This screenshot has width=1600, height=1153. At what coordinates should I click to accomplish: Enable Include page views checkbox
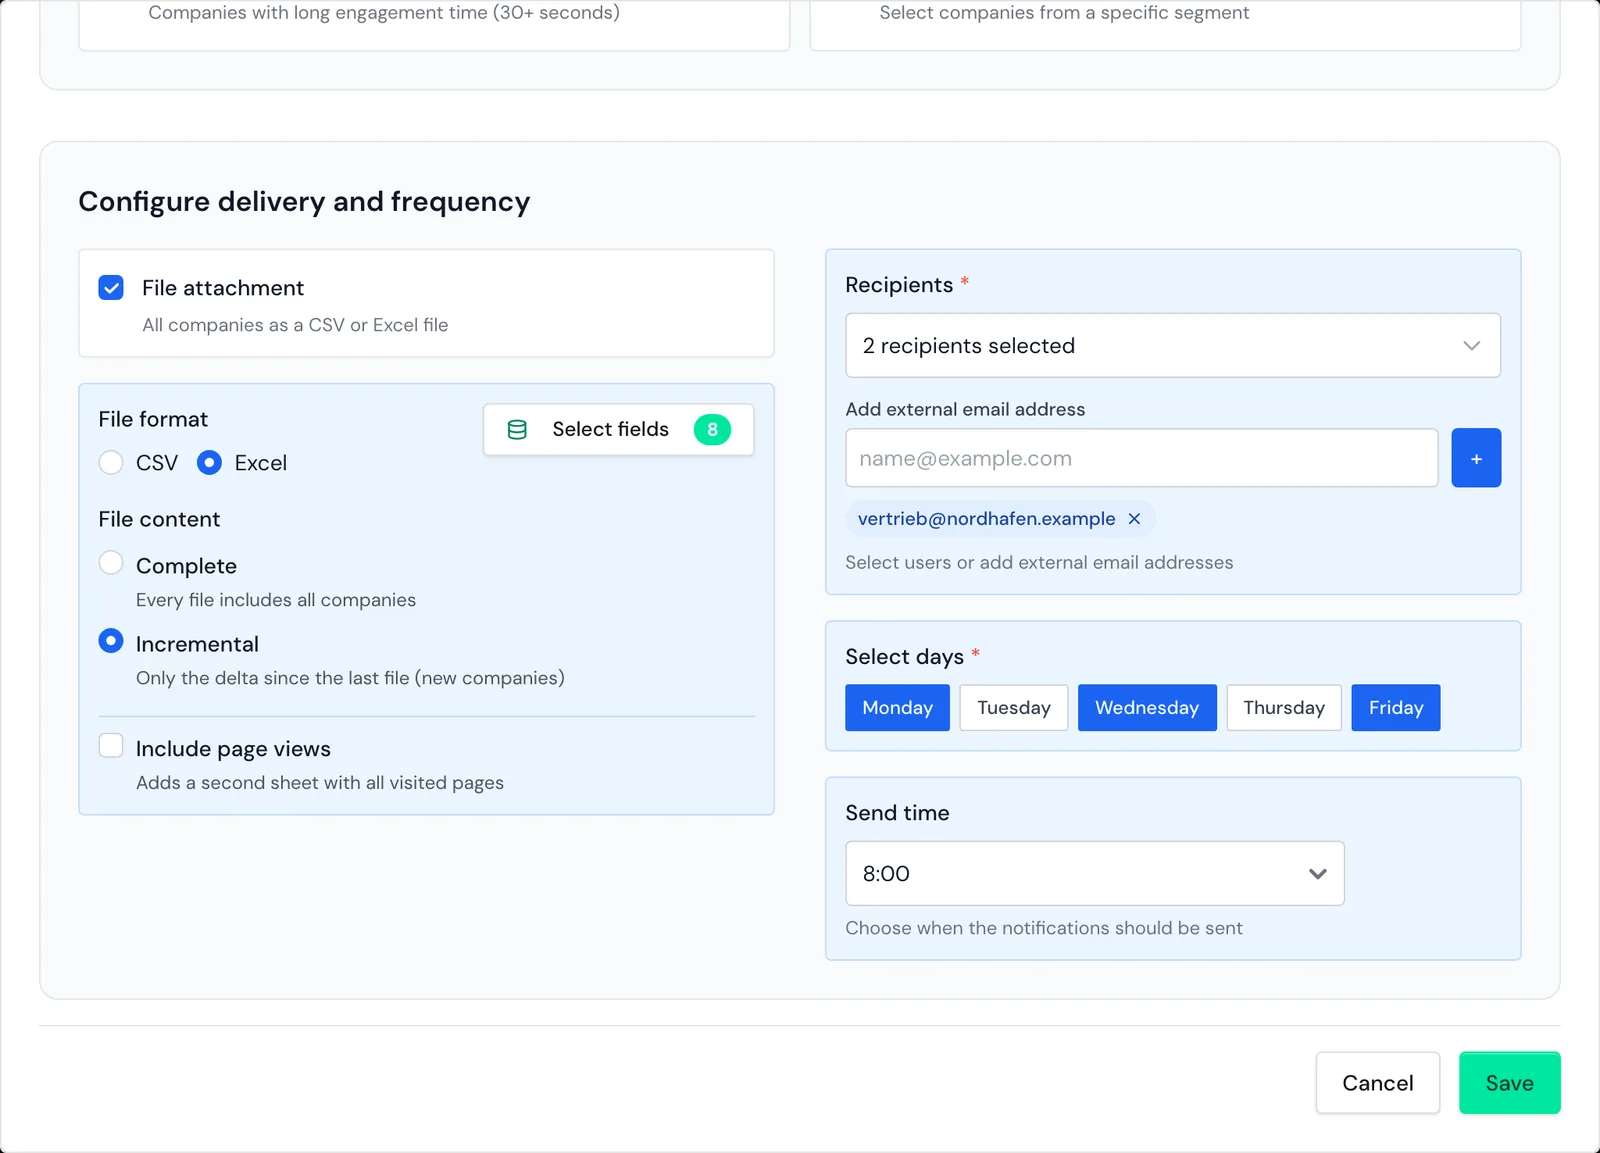[x=111, y=746]
